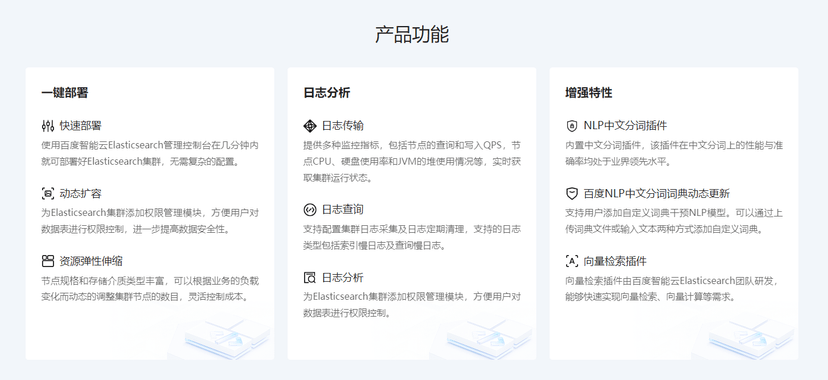
Task: Click the description starting 节点规格和存储介质类型丰富
Action: [150, 289]
